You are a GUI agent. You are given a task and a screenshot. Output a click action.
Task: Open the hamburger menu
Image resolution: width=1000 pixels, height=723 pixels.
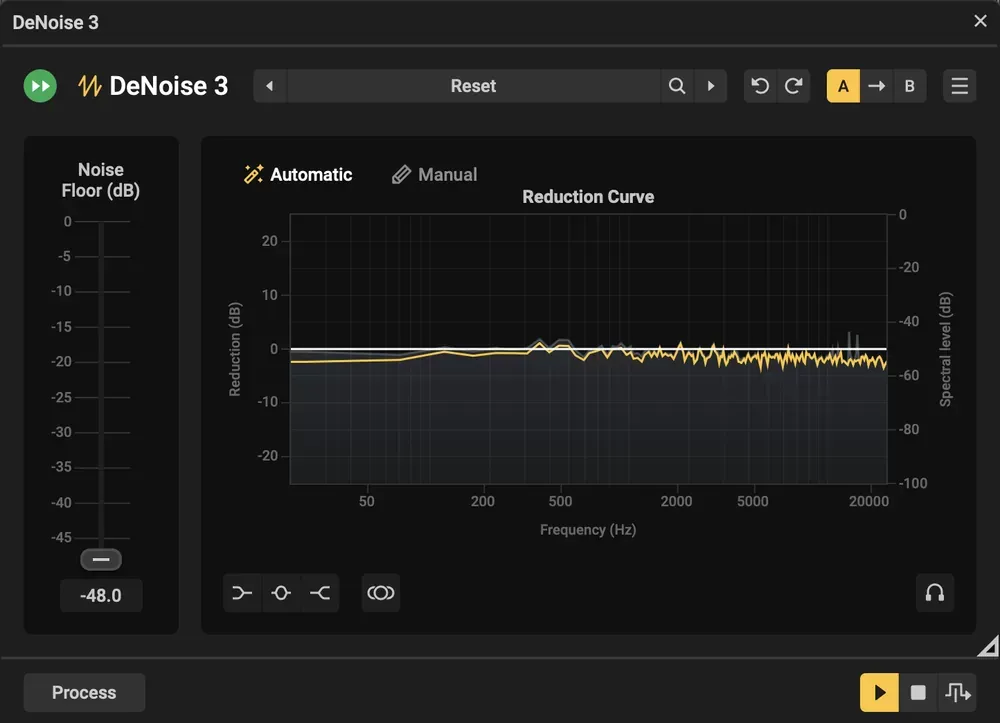(x=960, y=86)
